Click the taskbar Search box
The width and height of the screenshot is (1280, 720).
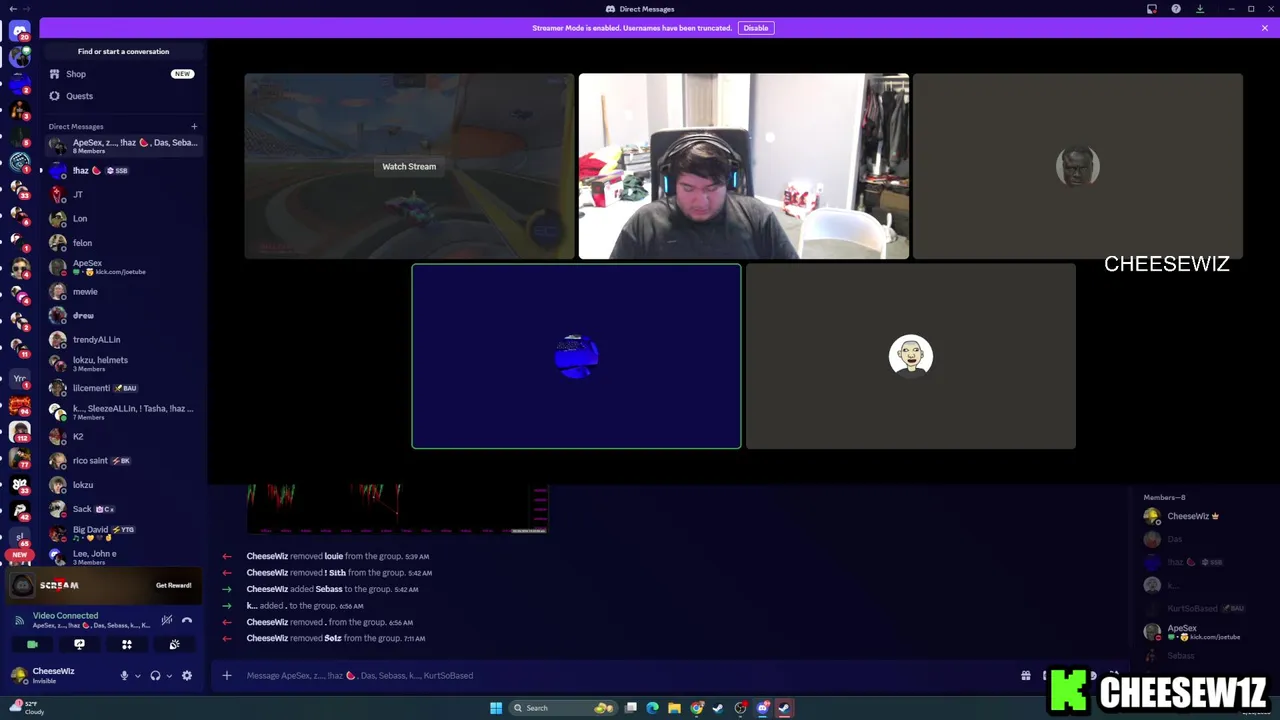(562, 708)
